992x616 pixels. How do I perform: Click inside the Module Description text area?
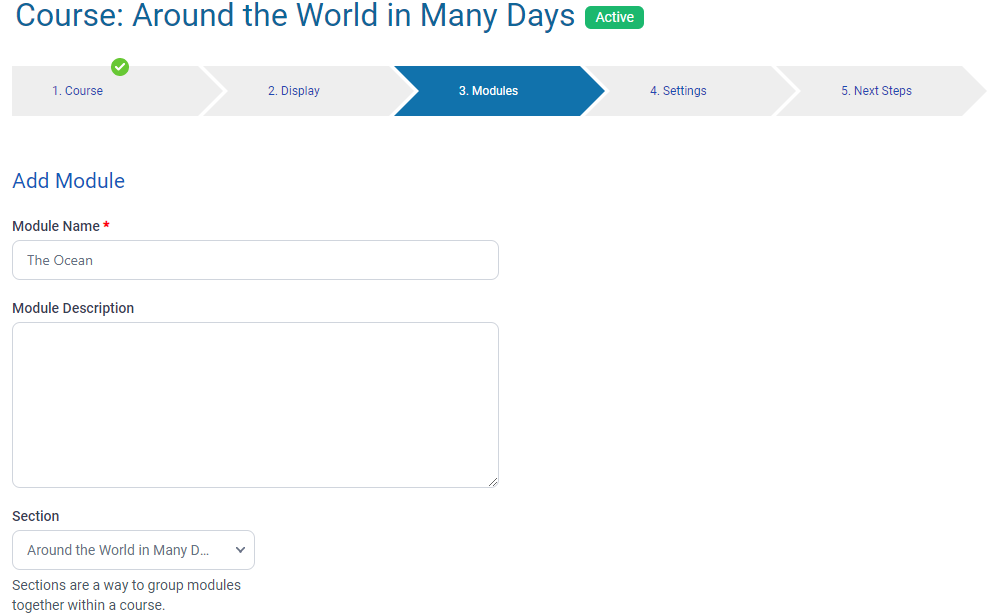point(256,405)
